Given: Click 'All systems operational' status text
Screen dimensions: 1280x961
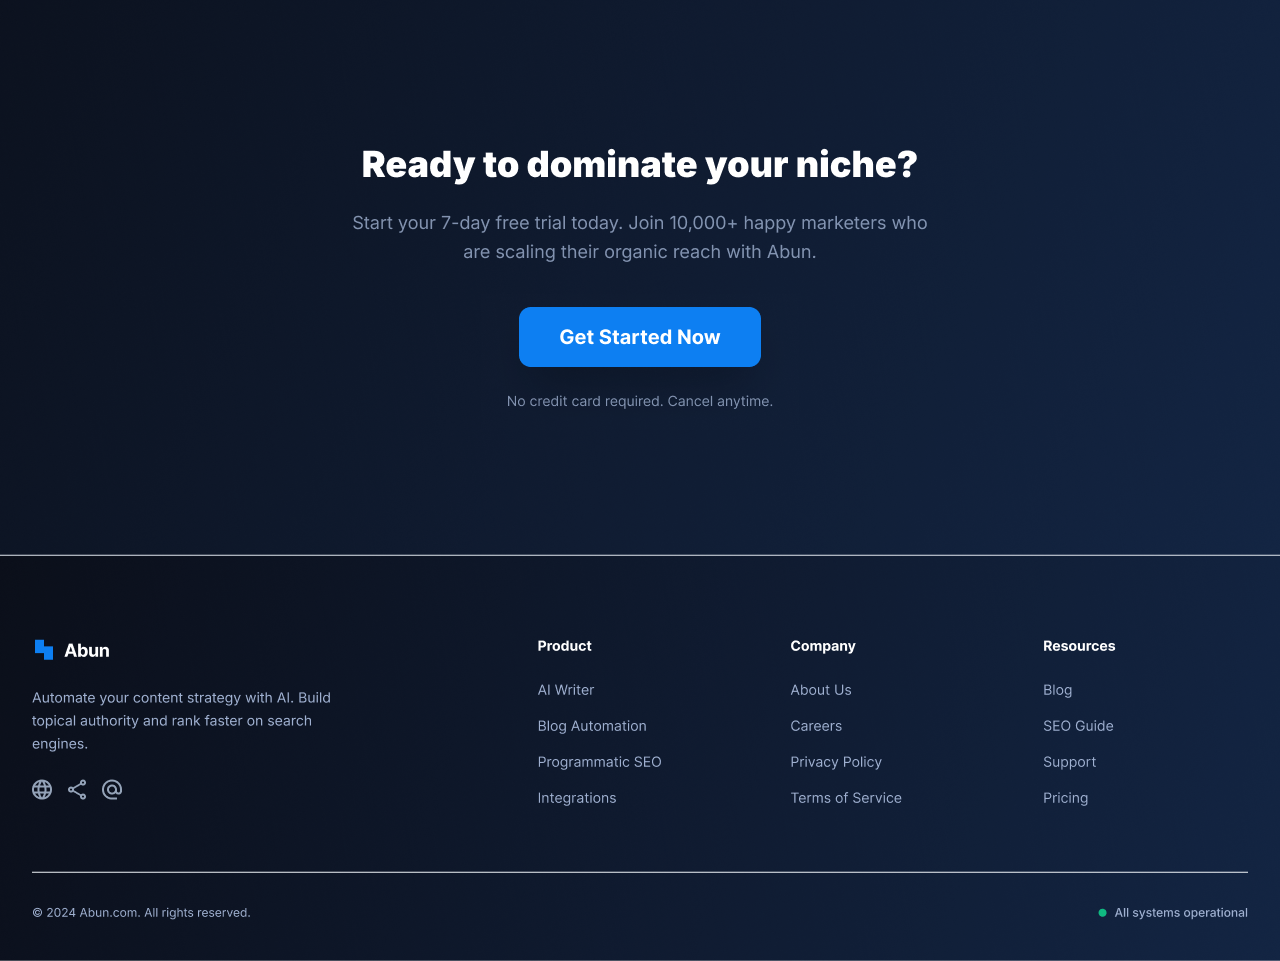Looking at the screenshot, I should click(x=1181, y=913).
